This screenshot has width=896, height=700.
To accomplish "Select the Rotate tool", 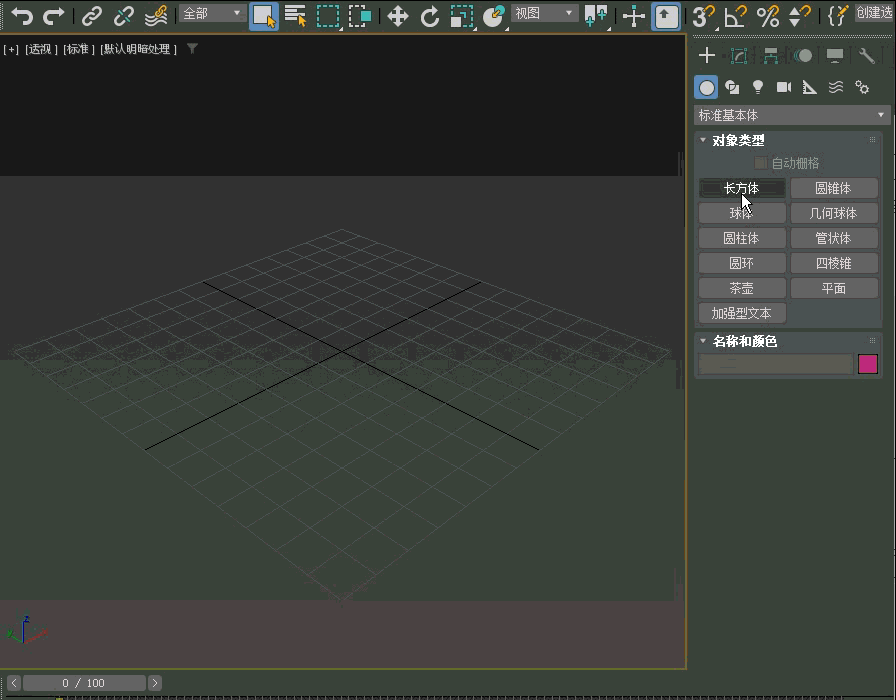I will point(429,16).
